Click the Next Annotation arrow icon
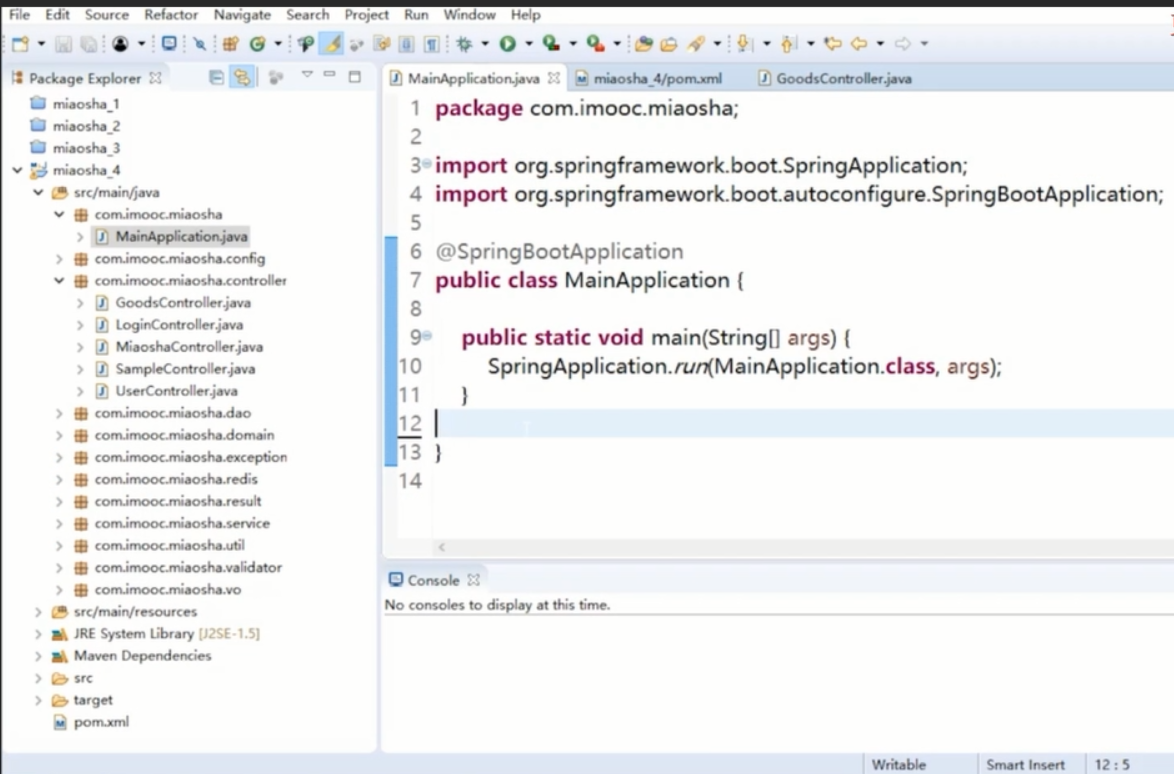Screen dimensions: 1174x774 [x=743, y=43]
